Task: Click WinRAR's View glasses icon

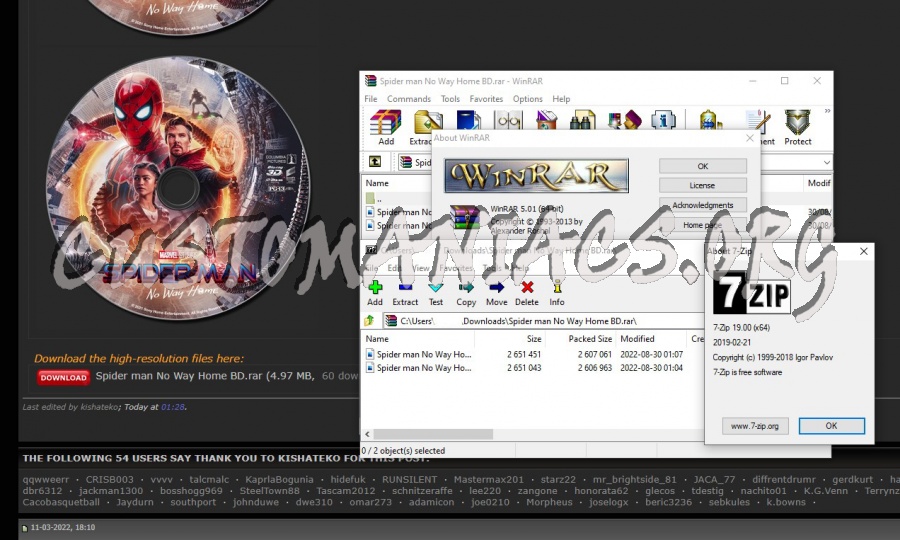Action: click(509, 121)
